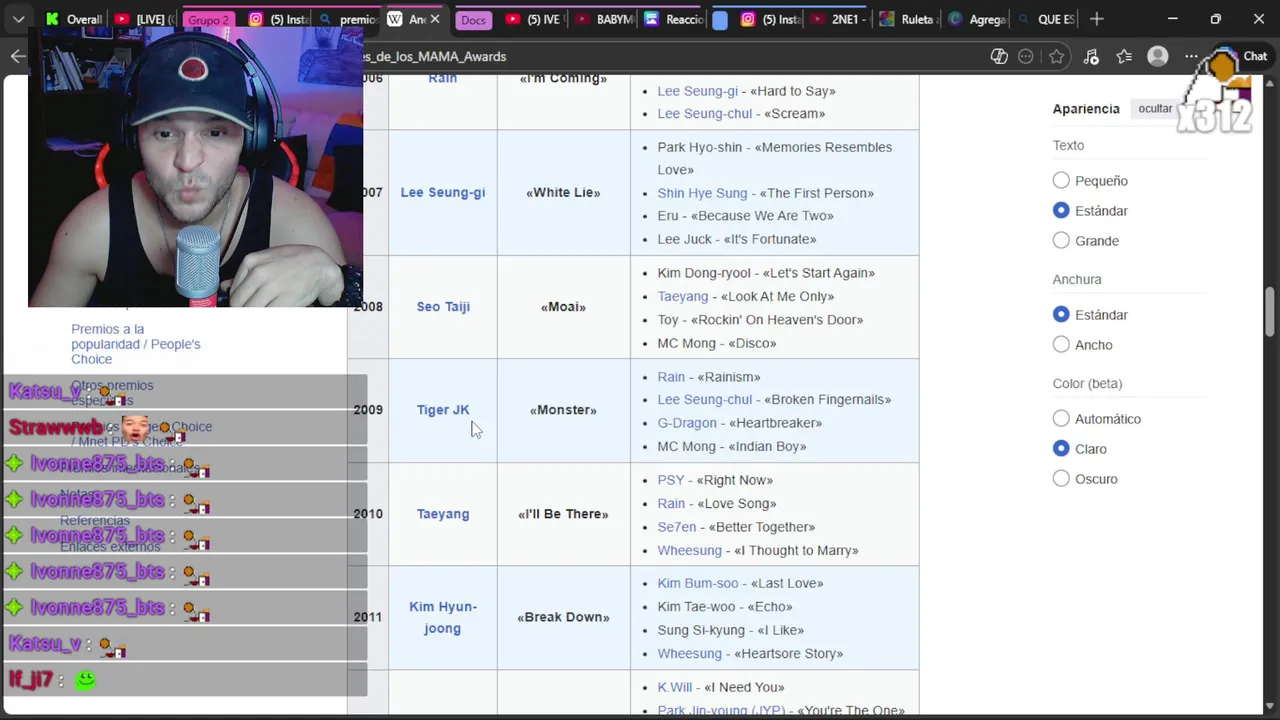
Task: Open the G-Dragon link
Action: click(687, 423)
